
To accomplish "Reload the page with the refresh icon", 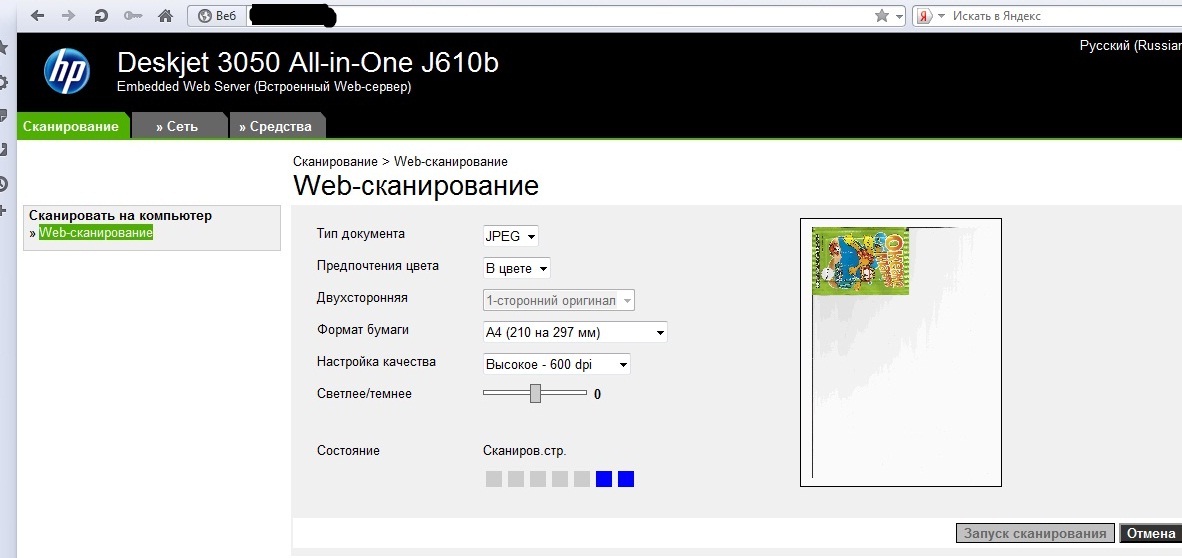I will (100, 16).
